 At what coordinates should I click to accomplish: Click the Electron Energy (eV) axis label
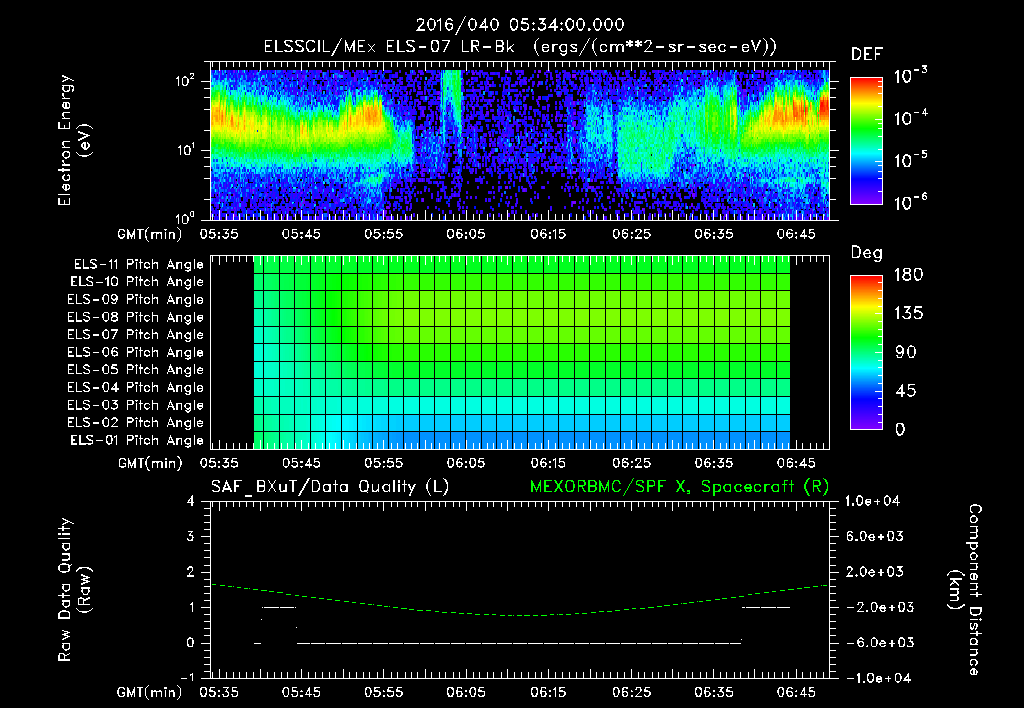[x=74, y=140]
